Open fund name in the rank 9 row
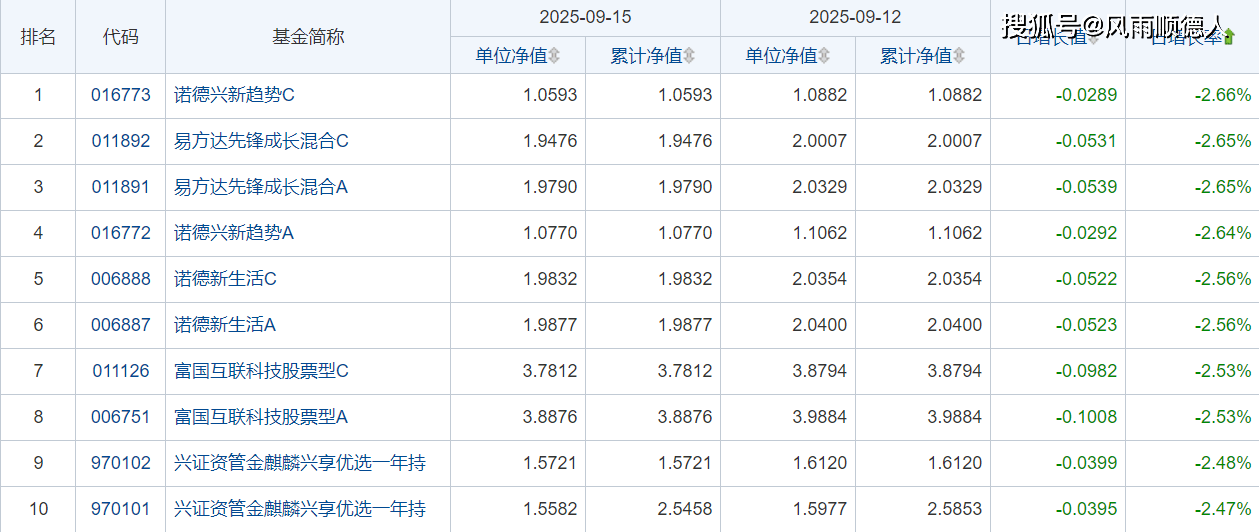 pyautogui.click(x=300, y=463)
